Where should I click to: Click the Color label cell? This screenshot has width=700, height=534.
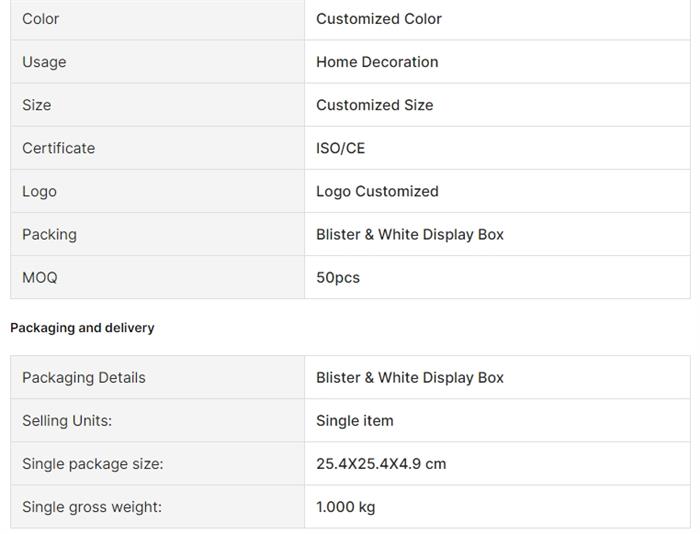[41, 19]
